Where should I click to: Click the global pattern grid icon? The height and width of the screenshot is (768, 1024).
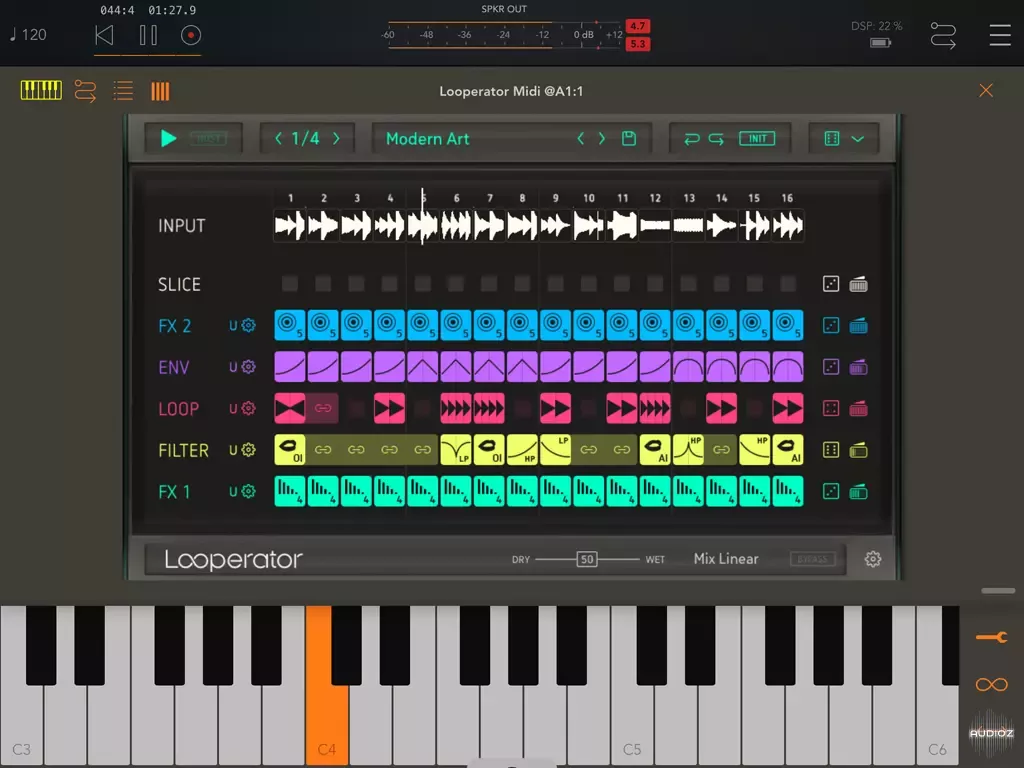pyautogui.click(x=831, y=138)
